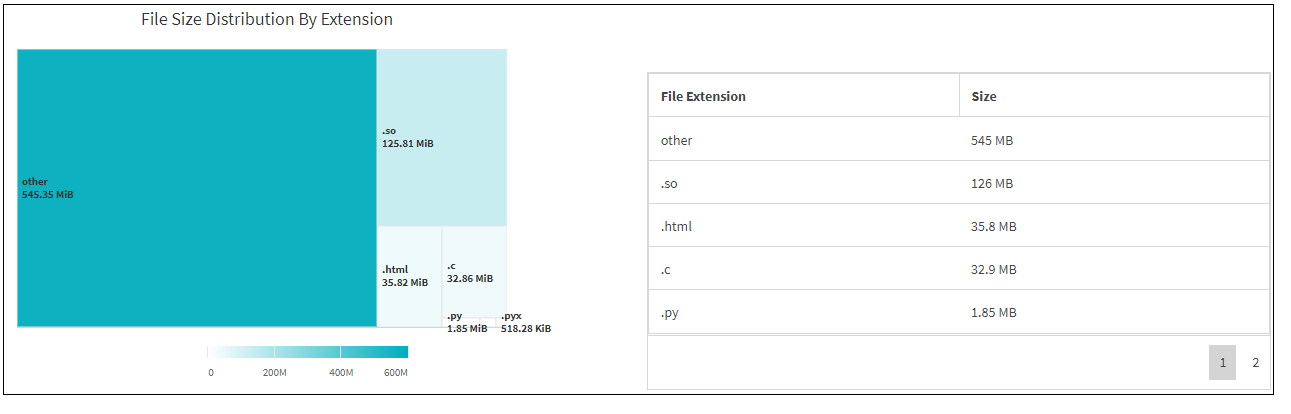Select page 1 in the table pagination
This screenshot has width=1291, height=414.
pyautogui.click(x=1222, y=362)
